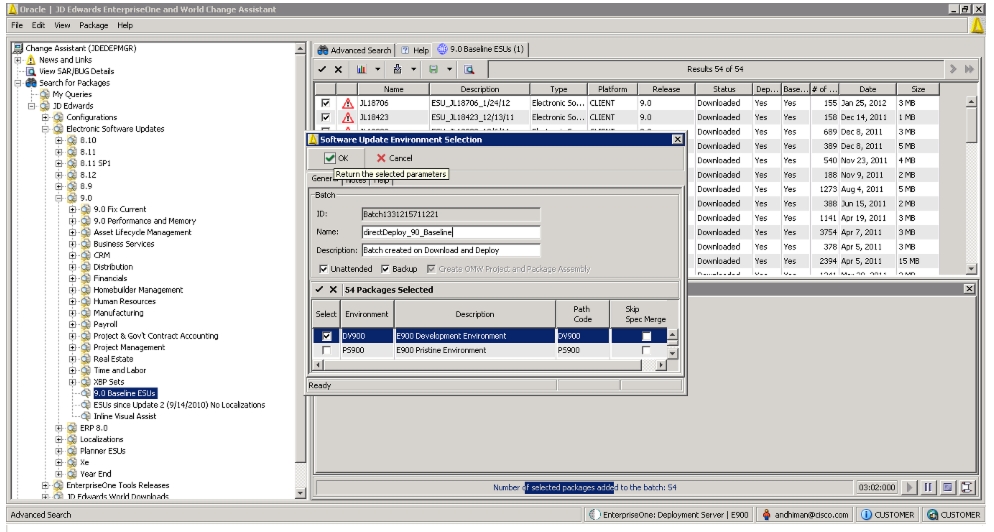Switch to the Advanced Search tab

pos(354,49)
